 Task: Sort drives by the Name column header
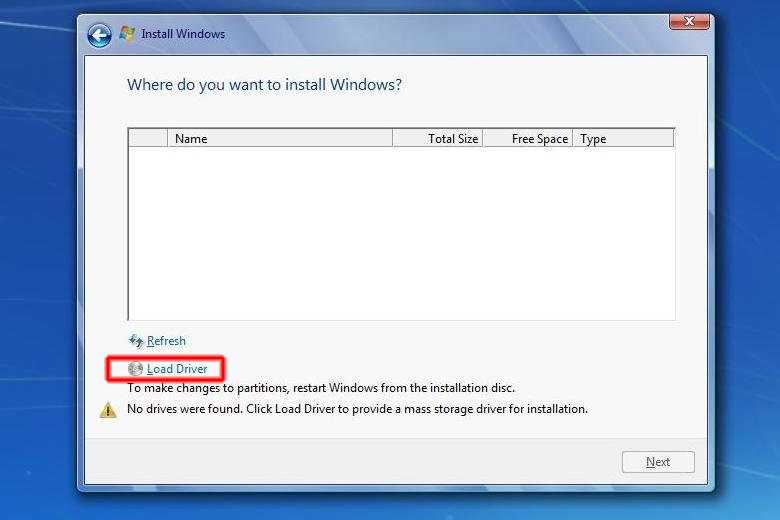(x=280, y=138)
